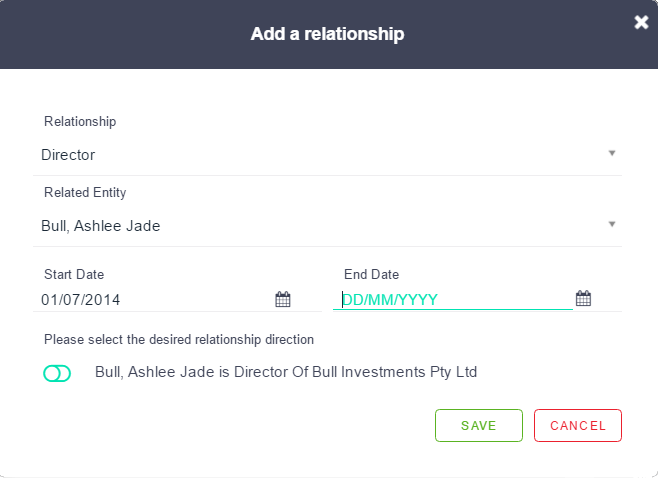The height and width of the screenshot is (478, 658).
Task: Open the End Date calendar picker
Action: click(584, 298)
